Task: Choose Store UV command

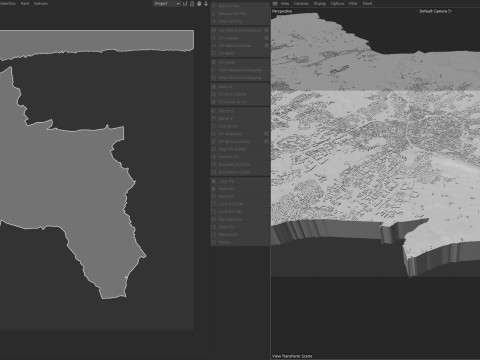Action: pos(240,227)
